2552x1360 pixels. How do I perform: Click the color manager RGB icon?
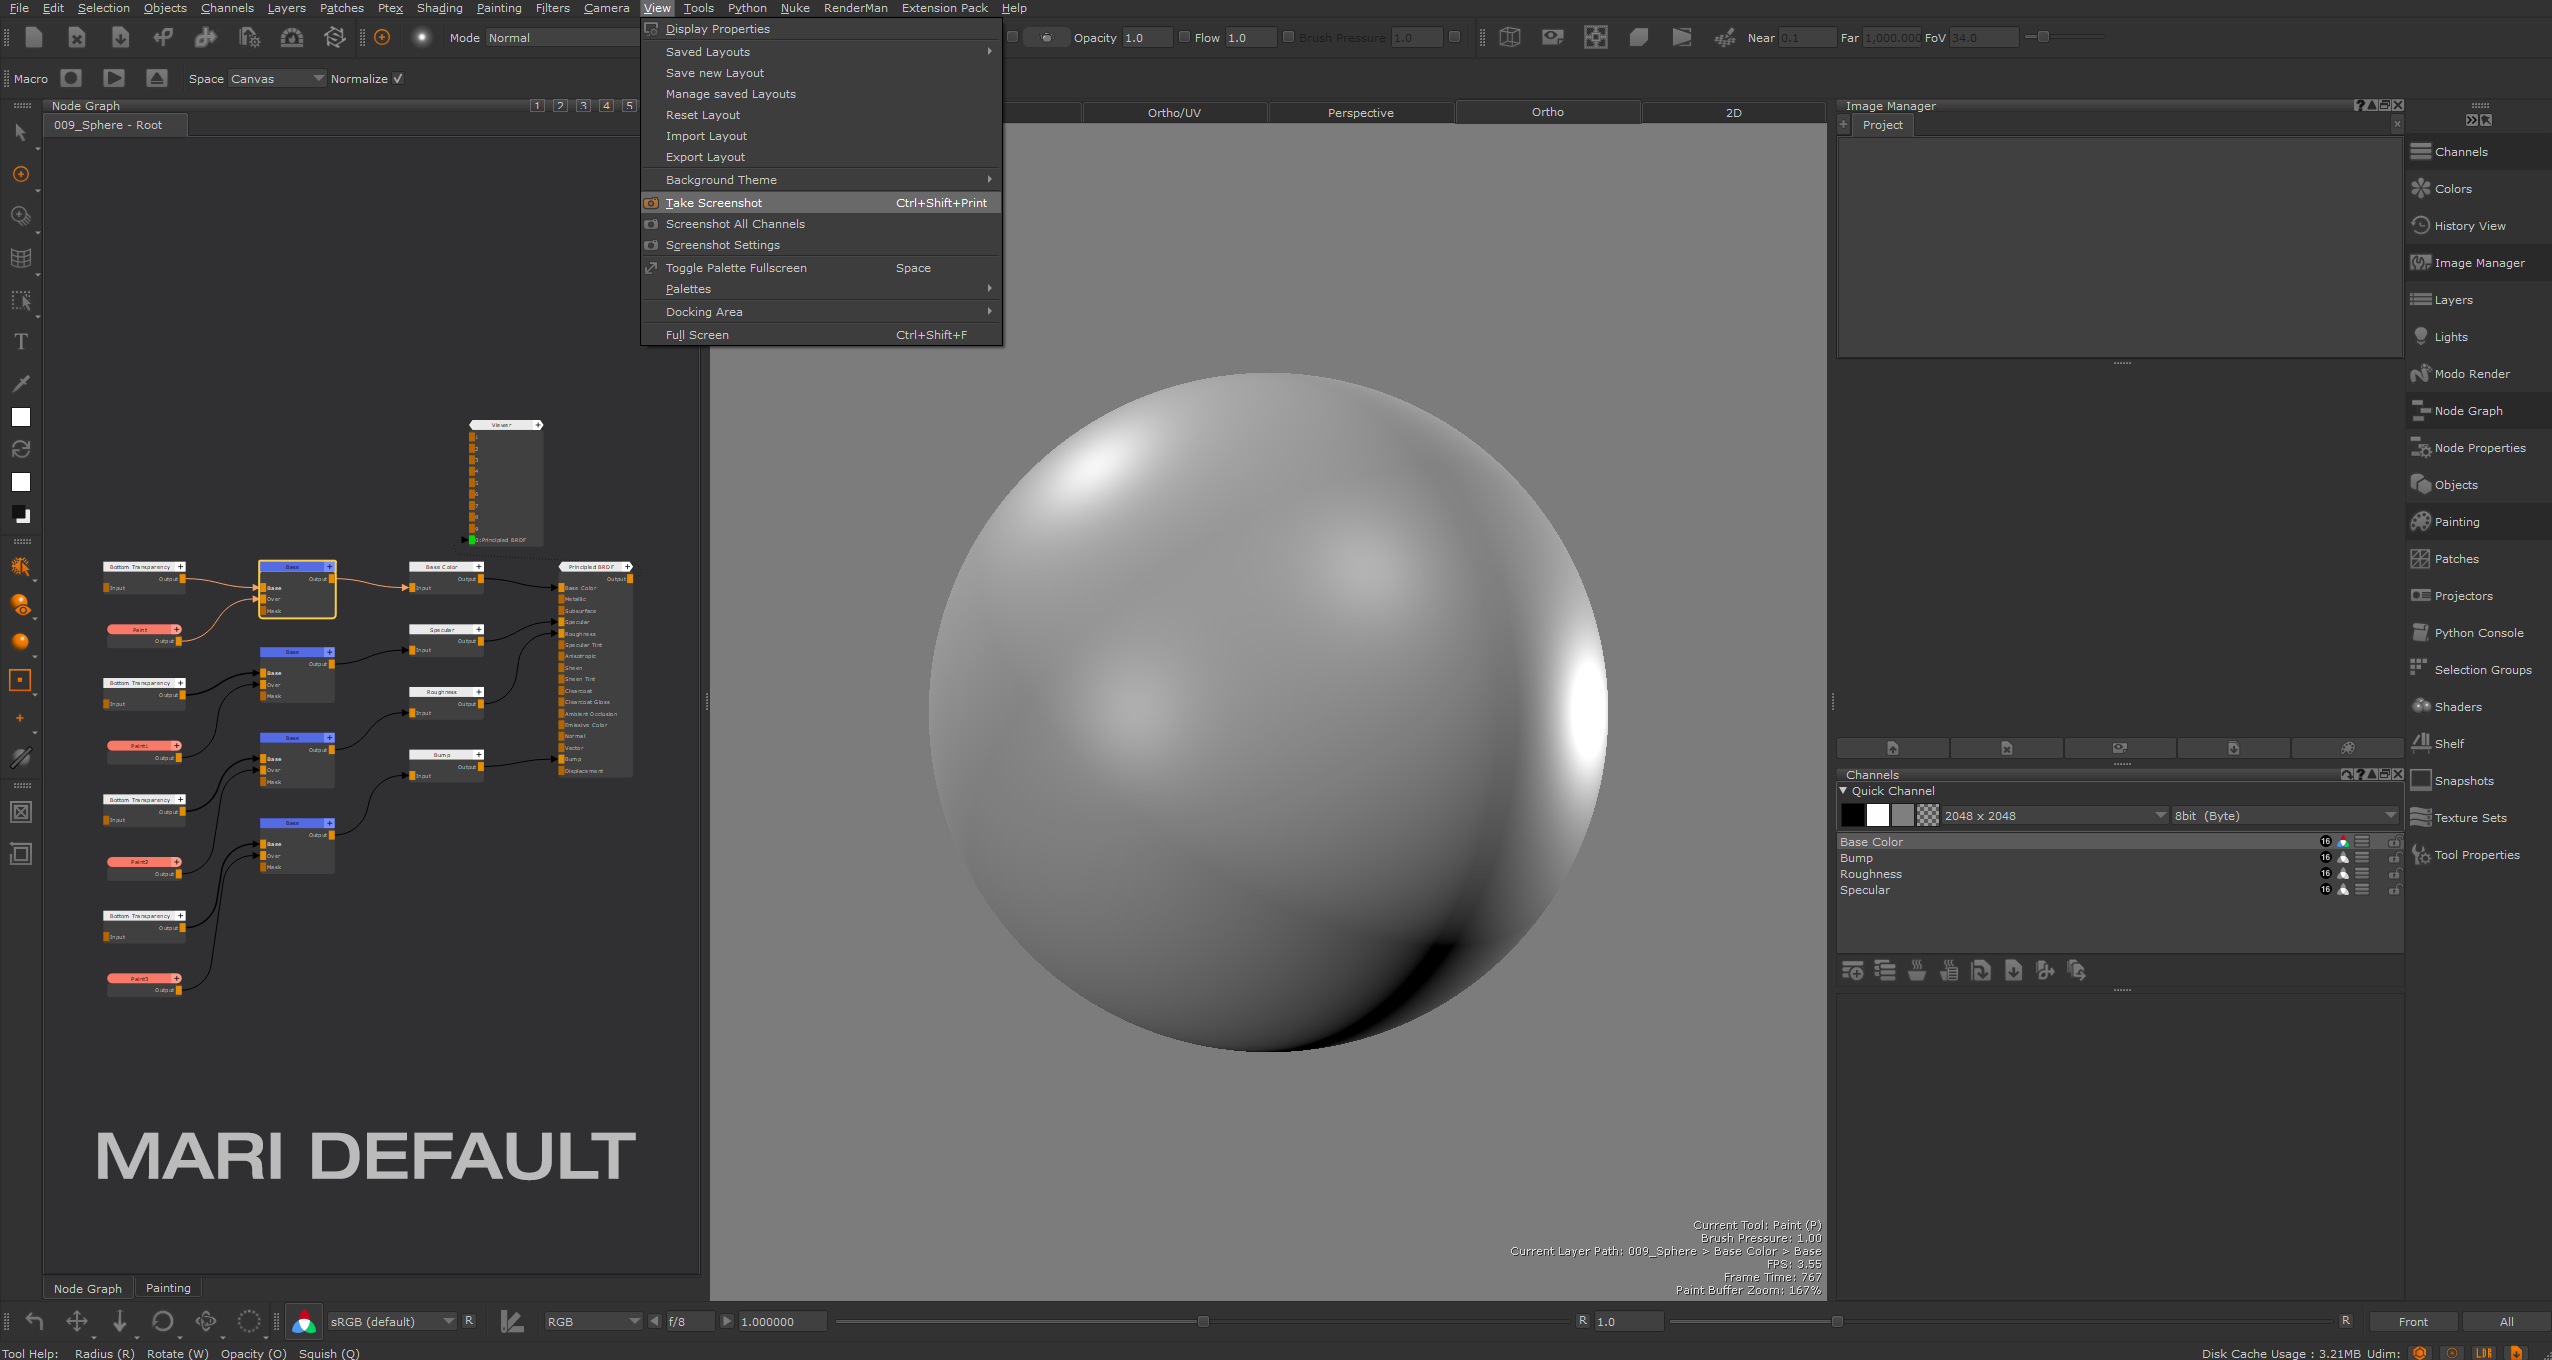(303, 1322)
